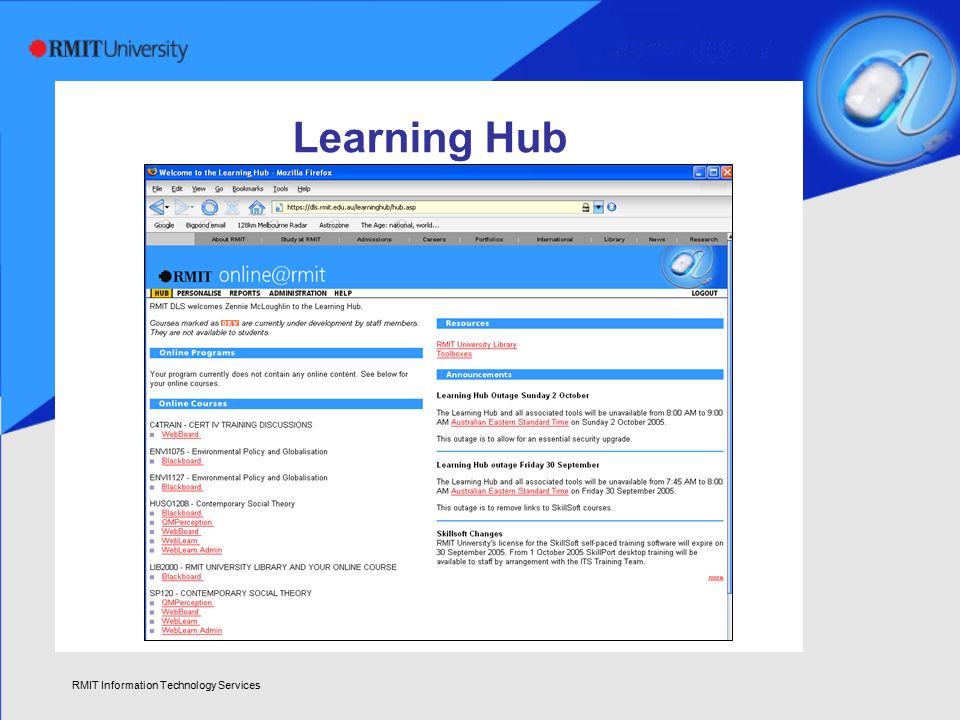Screen dimensions: 960x720
Task: Open the Edit menu
Action: click(x=177, y=189)
